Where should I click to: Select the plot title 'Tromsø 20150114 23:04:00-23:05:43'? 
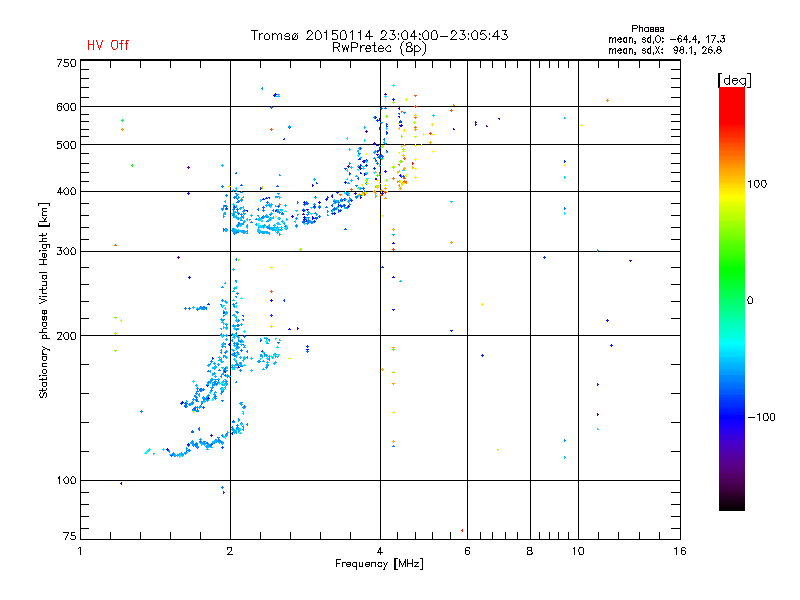[380, 35]
